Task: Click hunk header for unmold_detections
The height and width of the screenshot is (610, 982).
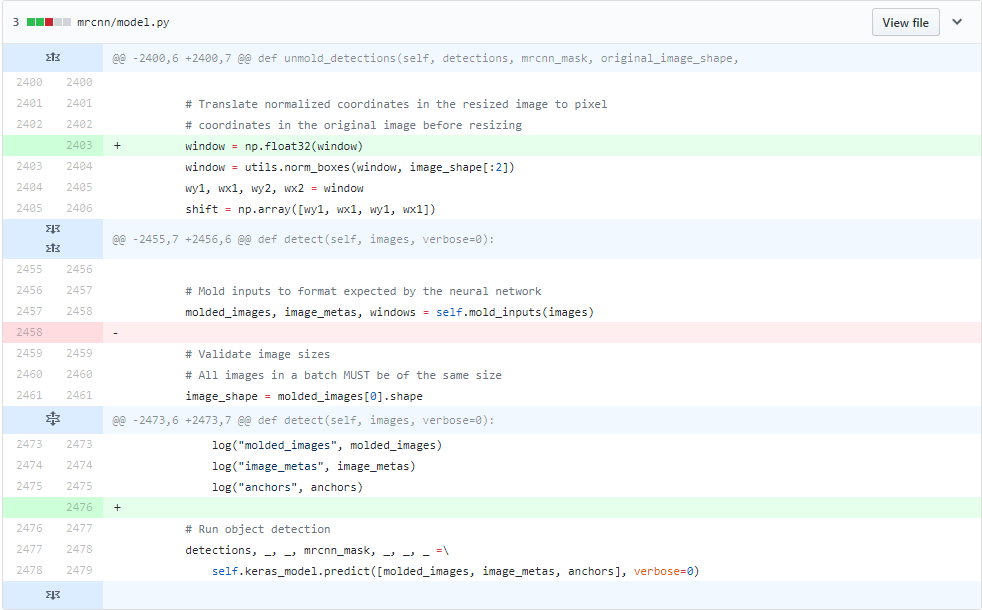Action: pos(425,58)
